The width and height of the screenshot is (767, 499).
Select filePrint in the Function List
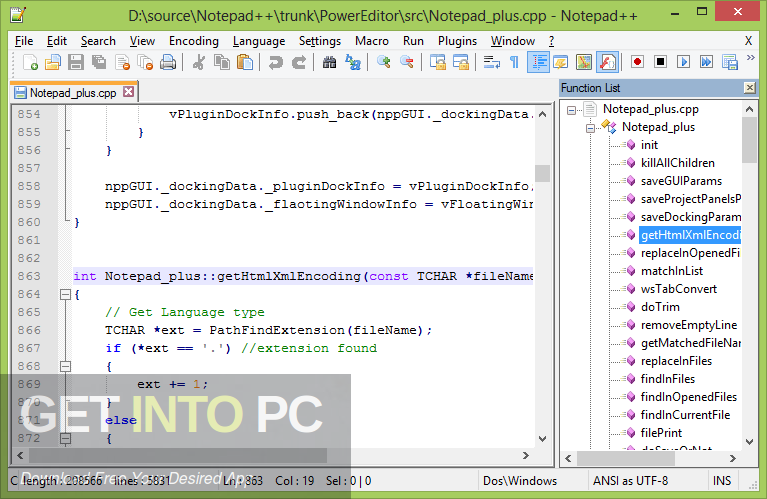[661, 433]
